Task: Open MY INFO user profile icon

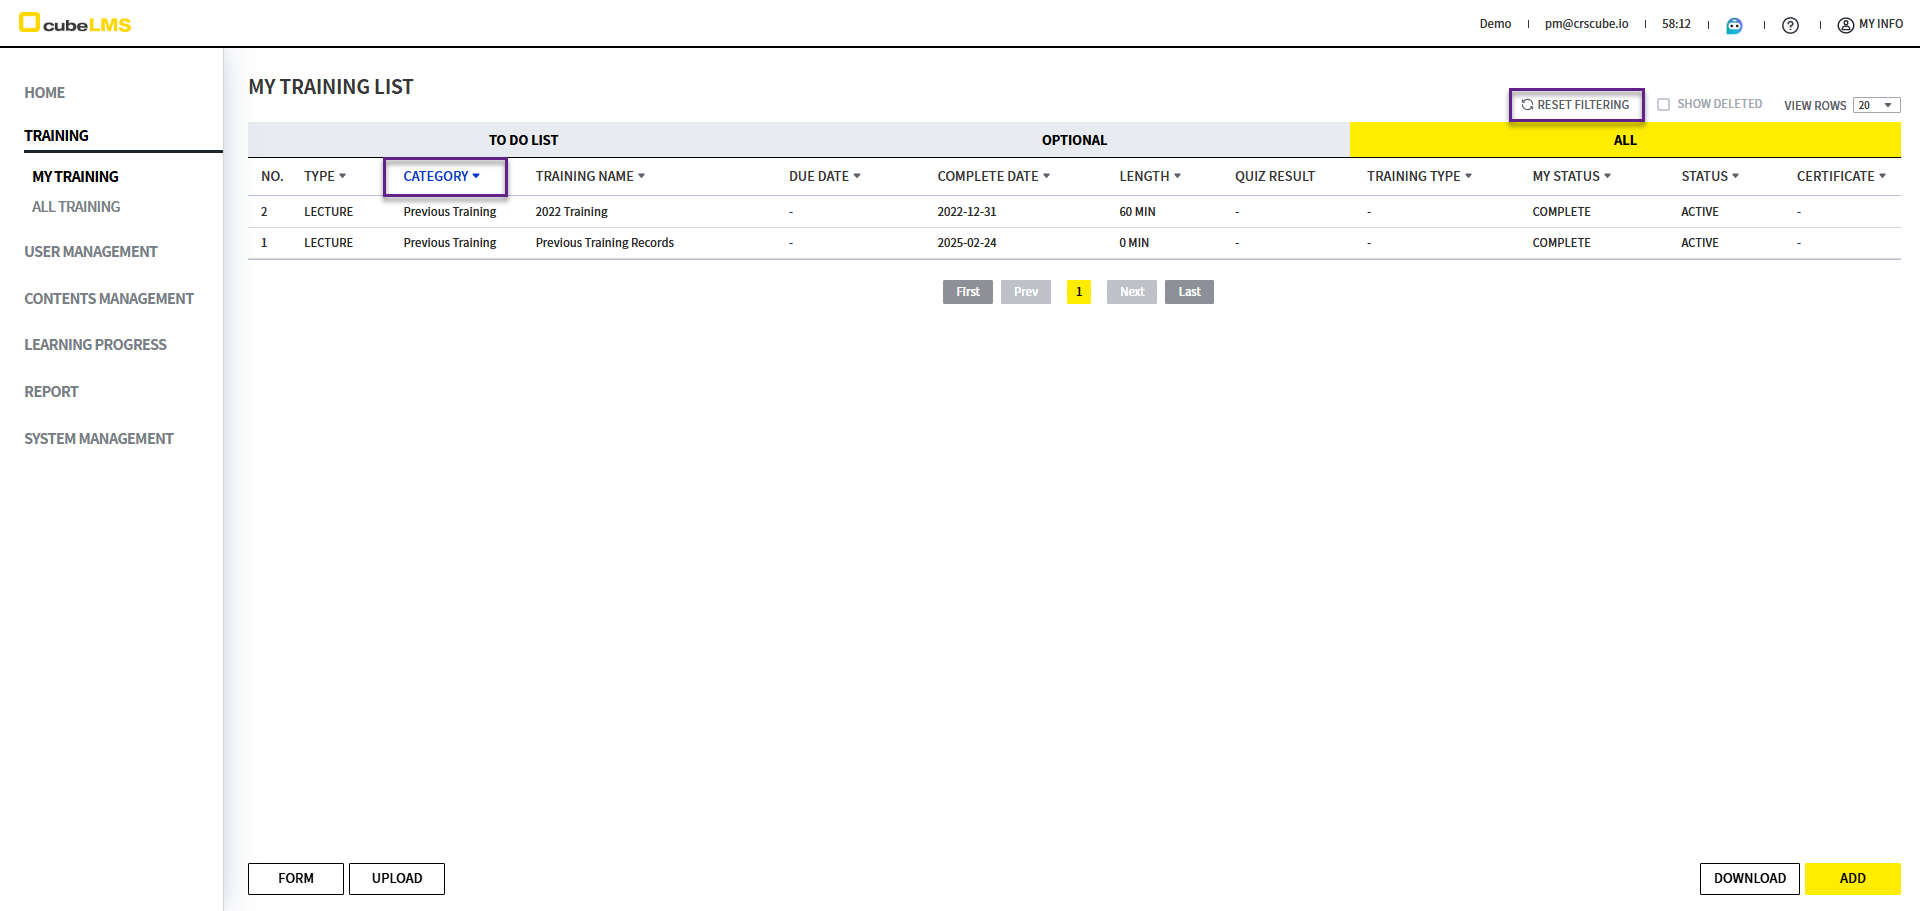Action: click(x=1845, y=25)
